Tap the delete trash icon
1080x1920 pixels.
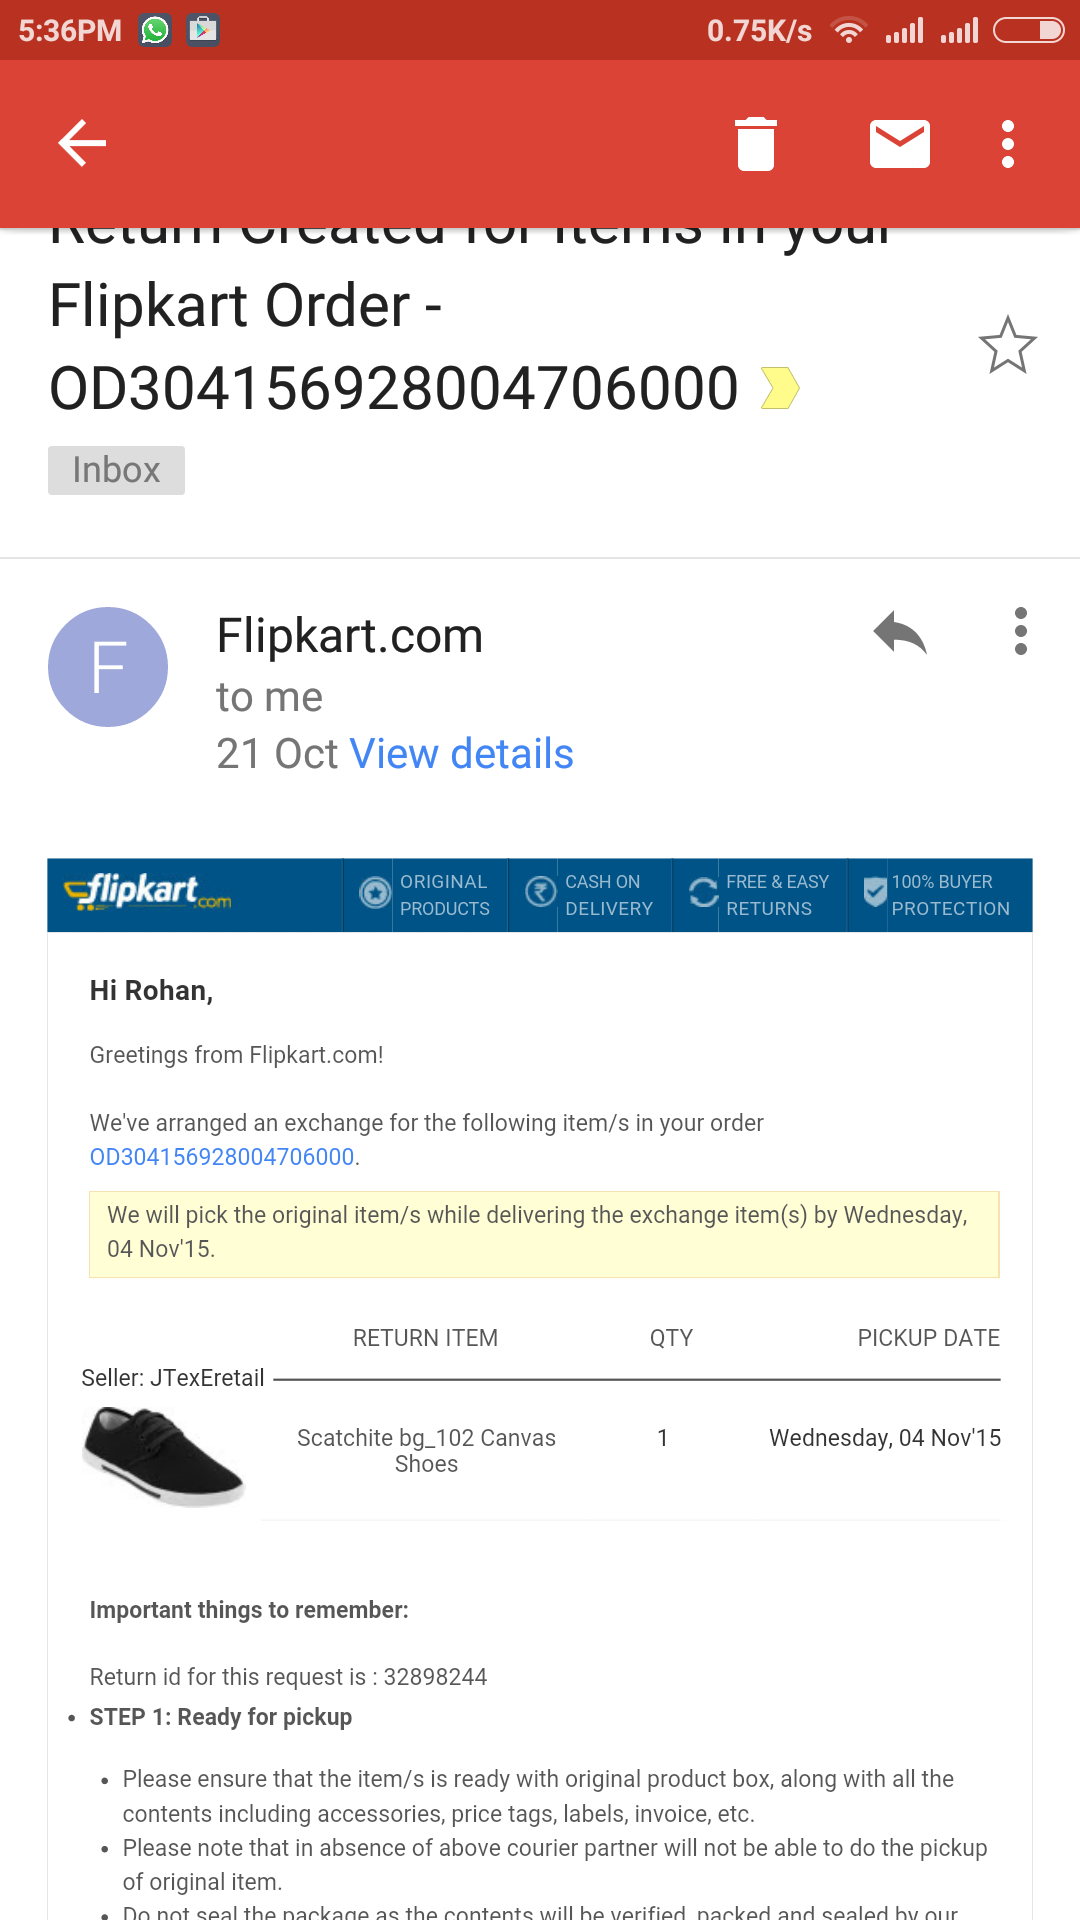pos(757,143)
